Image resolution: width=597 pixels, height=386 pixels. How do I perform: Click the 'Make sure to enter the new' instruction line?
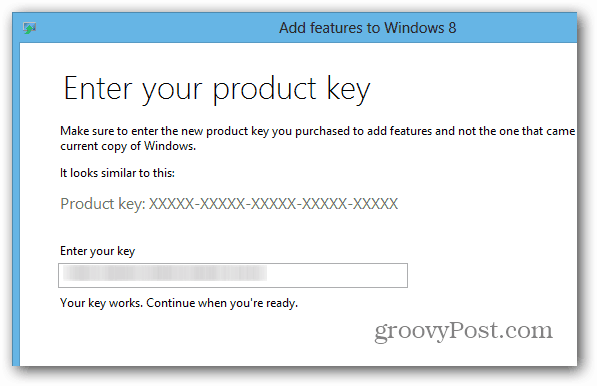coord(318,131)
